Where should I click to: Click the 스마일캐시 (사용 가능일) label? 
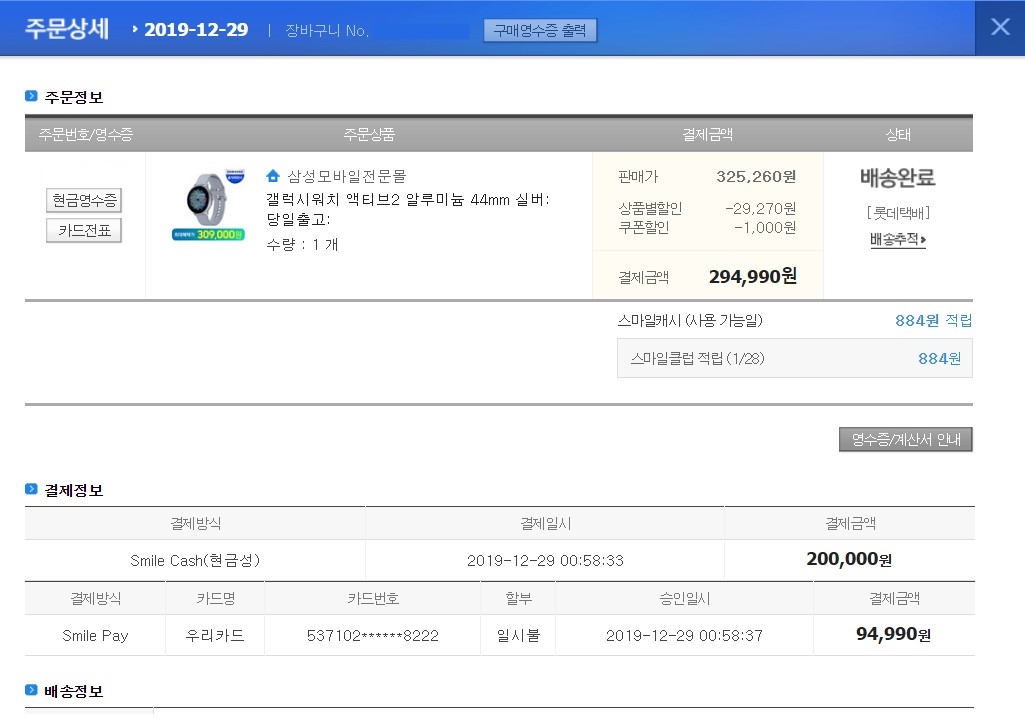(x=690, y=320)
